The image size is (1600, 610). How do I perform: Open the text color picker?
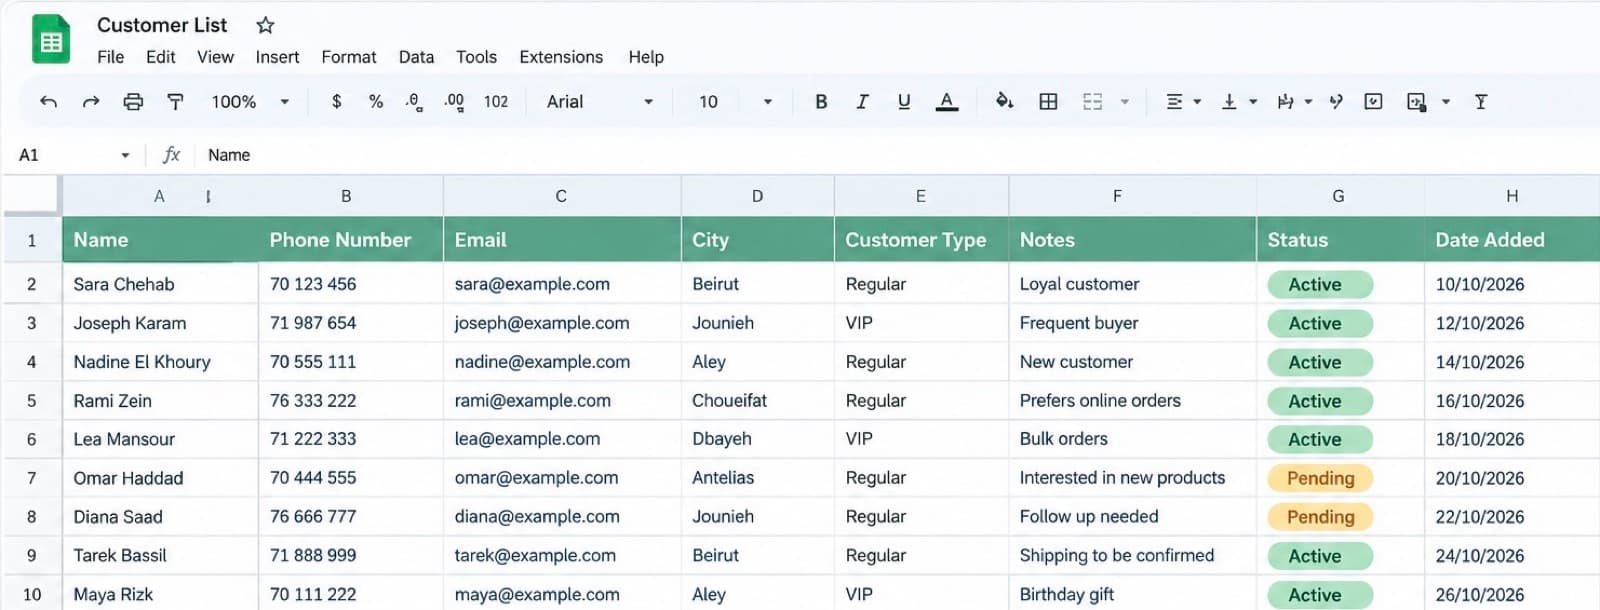946,101
